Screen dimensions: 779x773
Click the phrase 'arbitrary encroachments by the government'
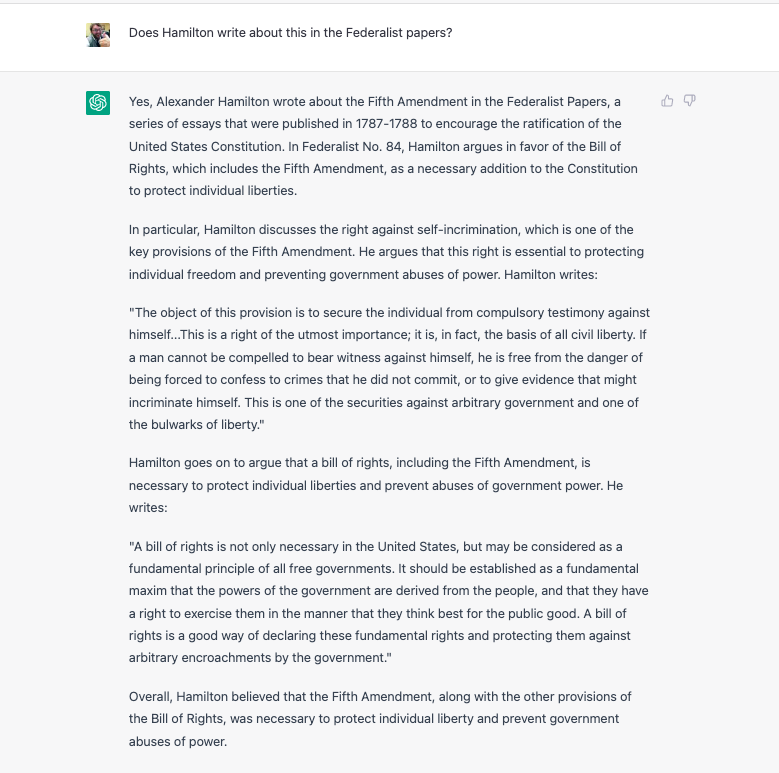(258, 658)
